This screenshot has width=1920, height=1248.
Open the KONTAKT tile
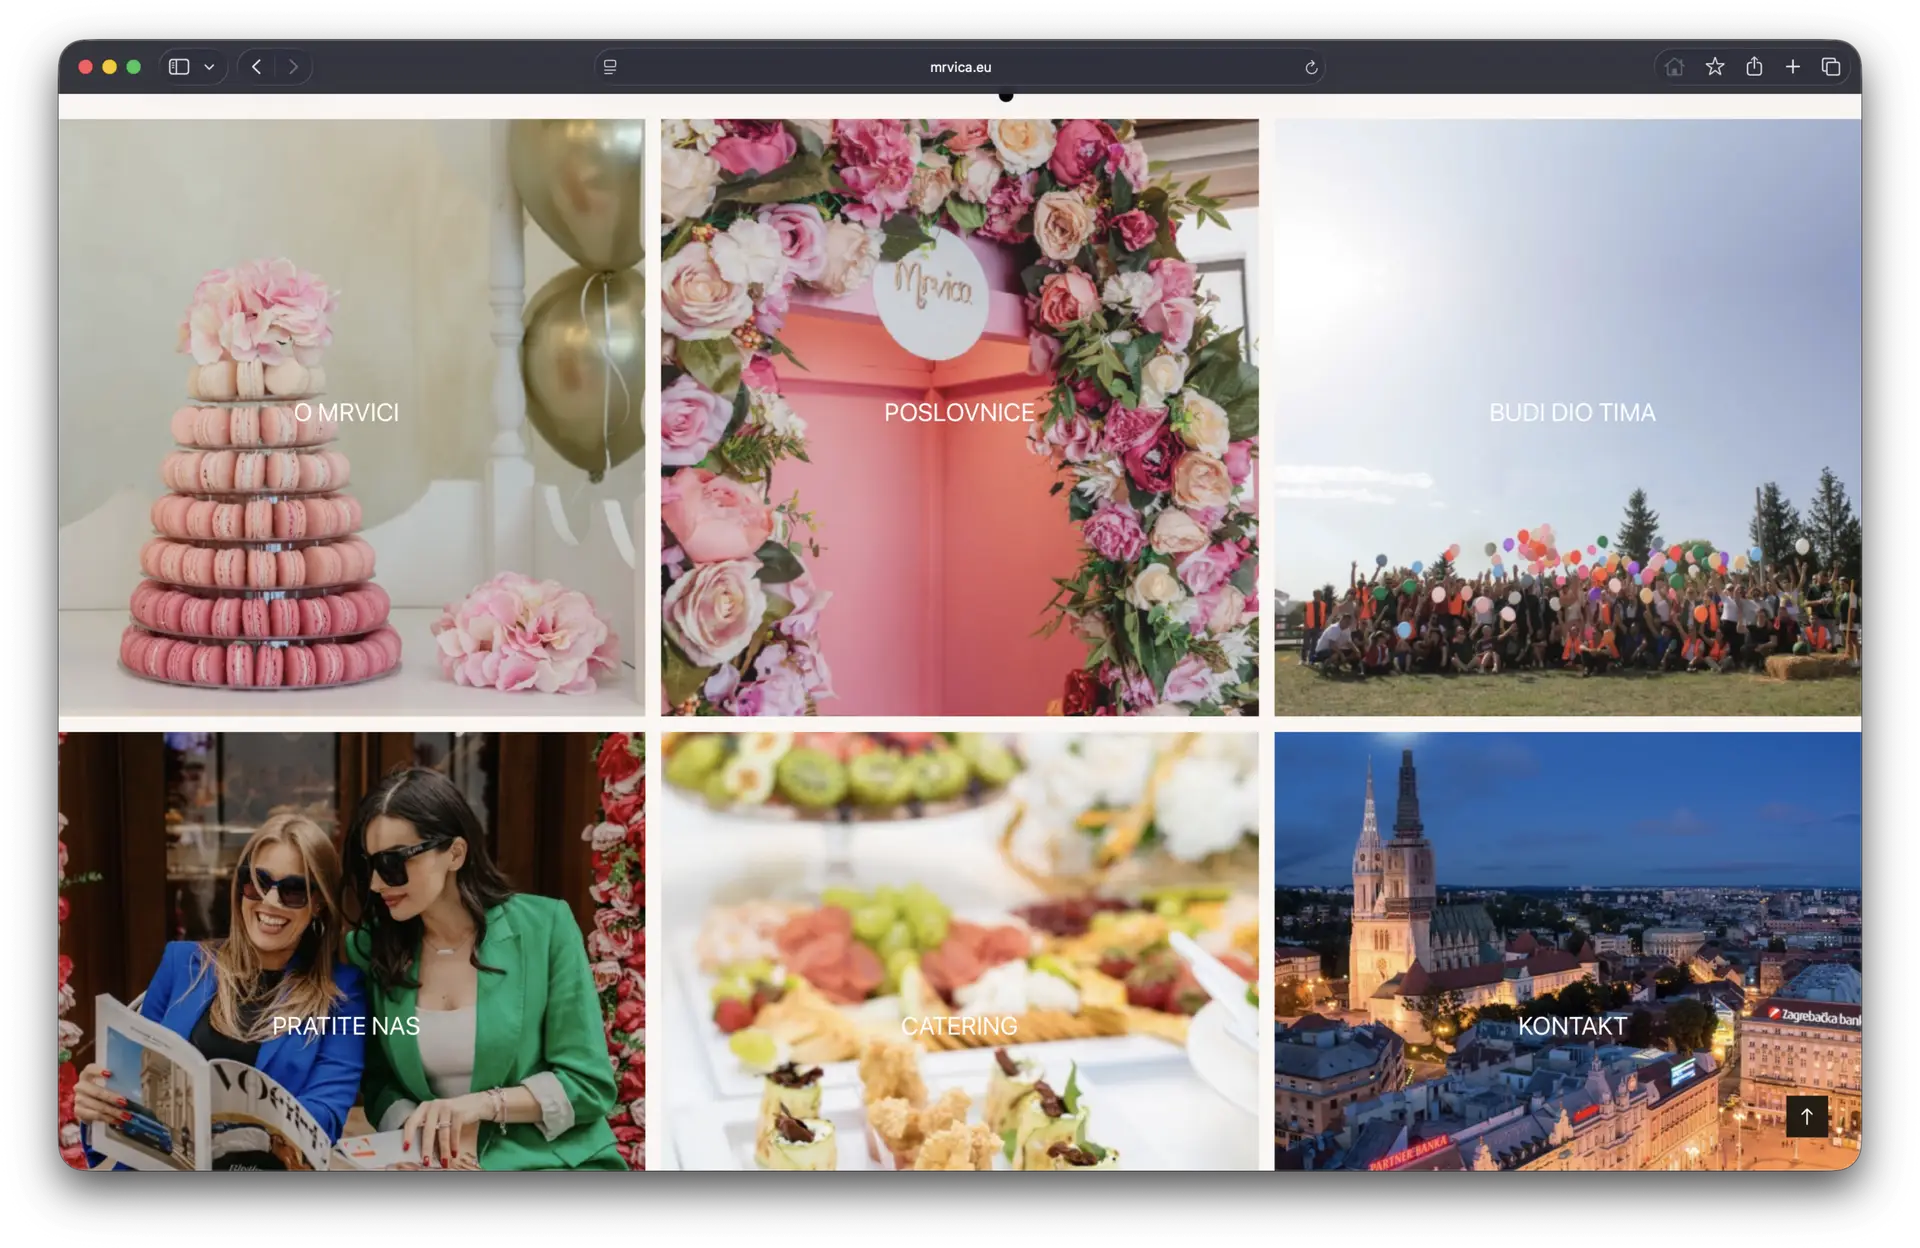[x=1571, y=1026]
